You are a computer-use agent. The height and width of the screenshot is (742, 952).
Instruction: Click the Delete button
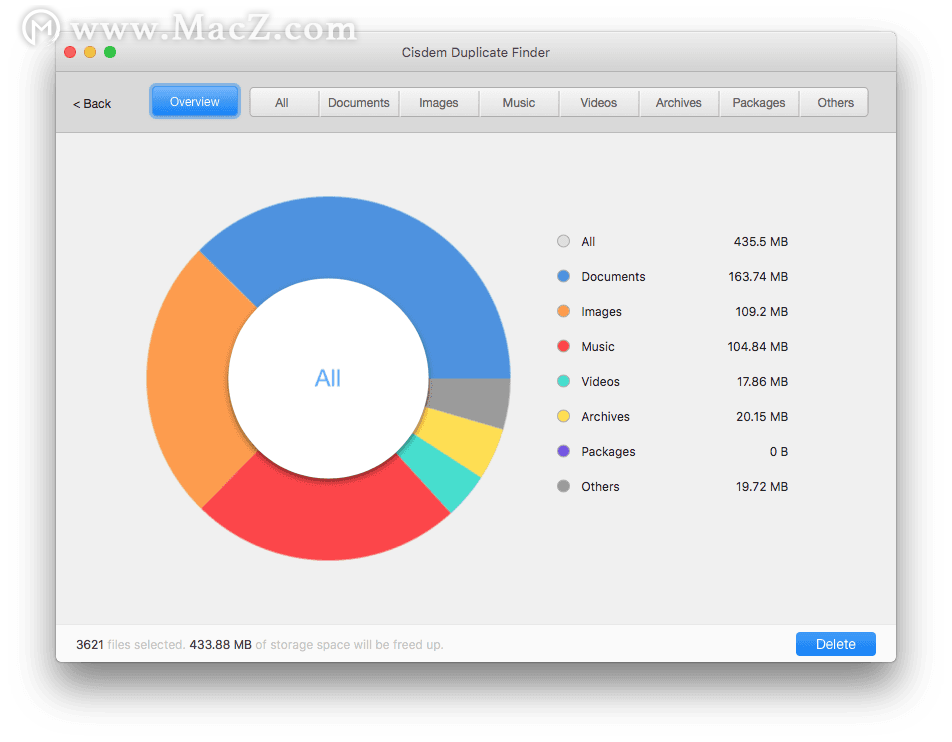coord(835,644)
